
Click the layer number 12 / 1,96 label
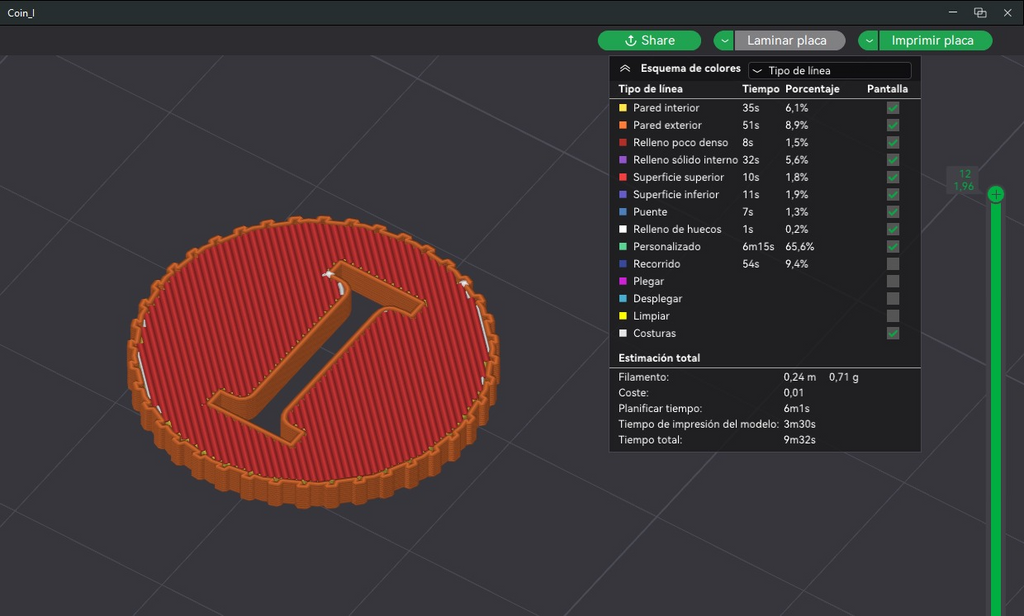point(964,180)
